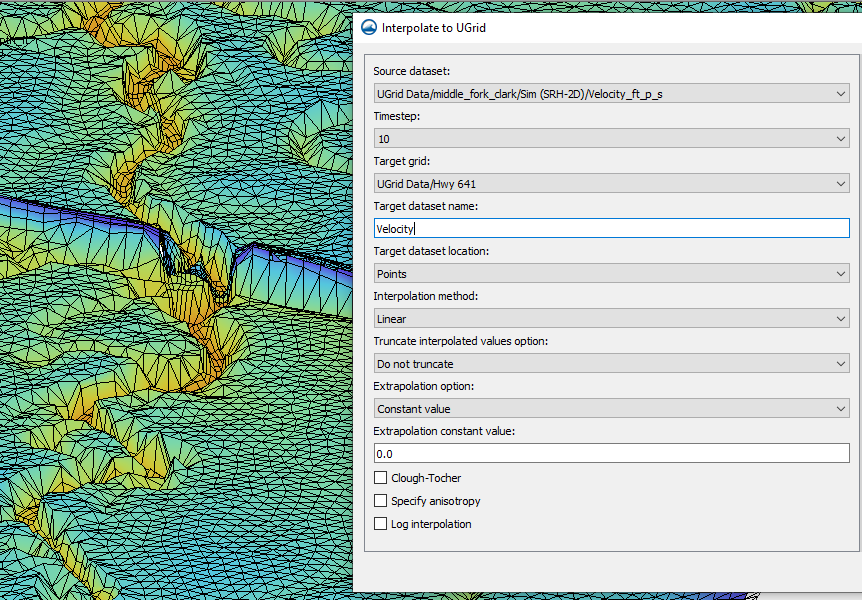Click the Target dataset name text field
This screenshot has width=862, height=600.
point(611,228)
